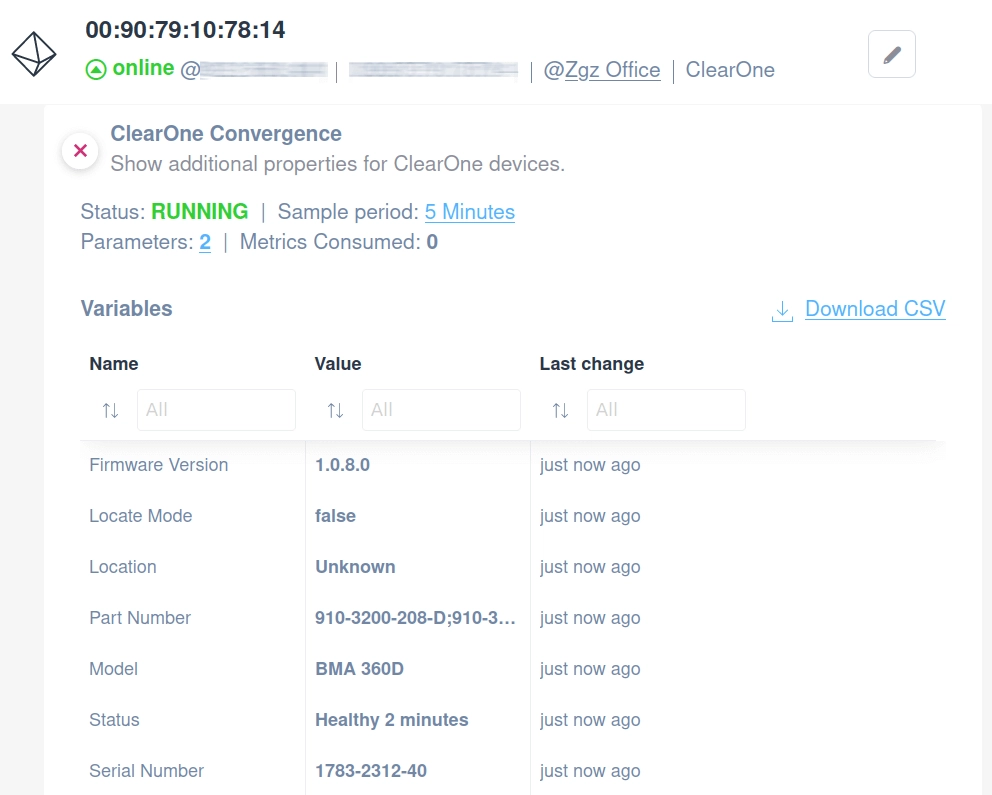Focus the Name filter input field
The width and height of the screenshot is (992, 795).
tap(216, 410)
